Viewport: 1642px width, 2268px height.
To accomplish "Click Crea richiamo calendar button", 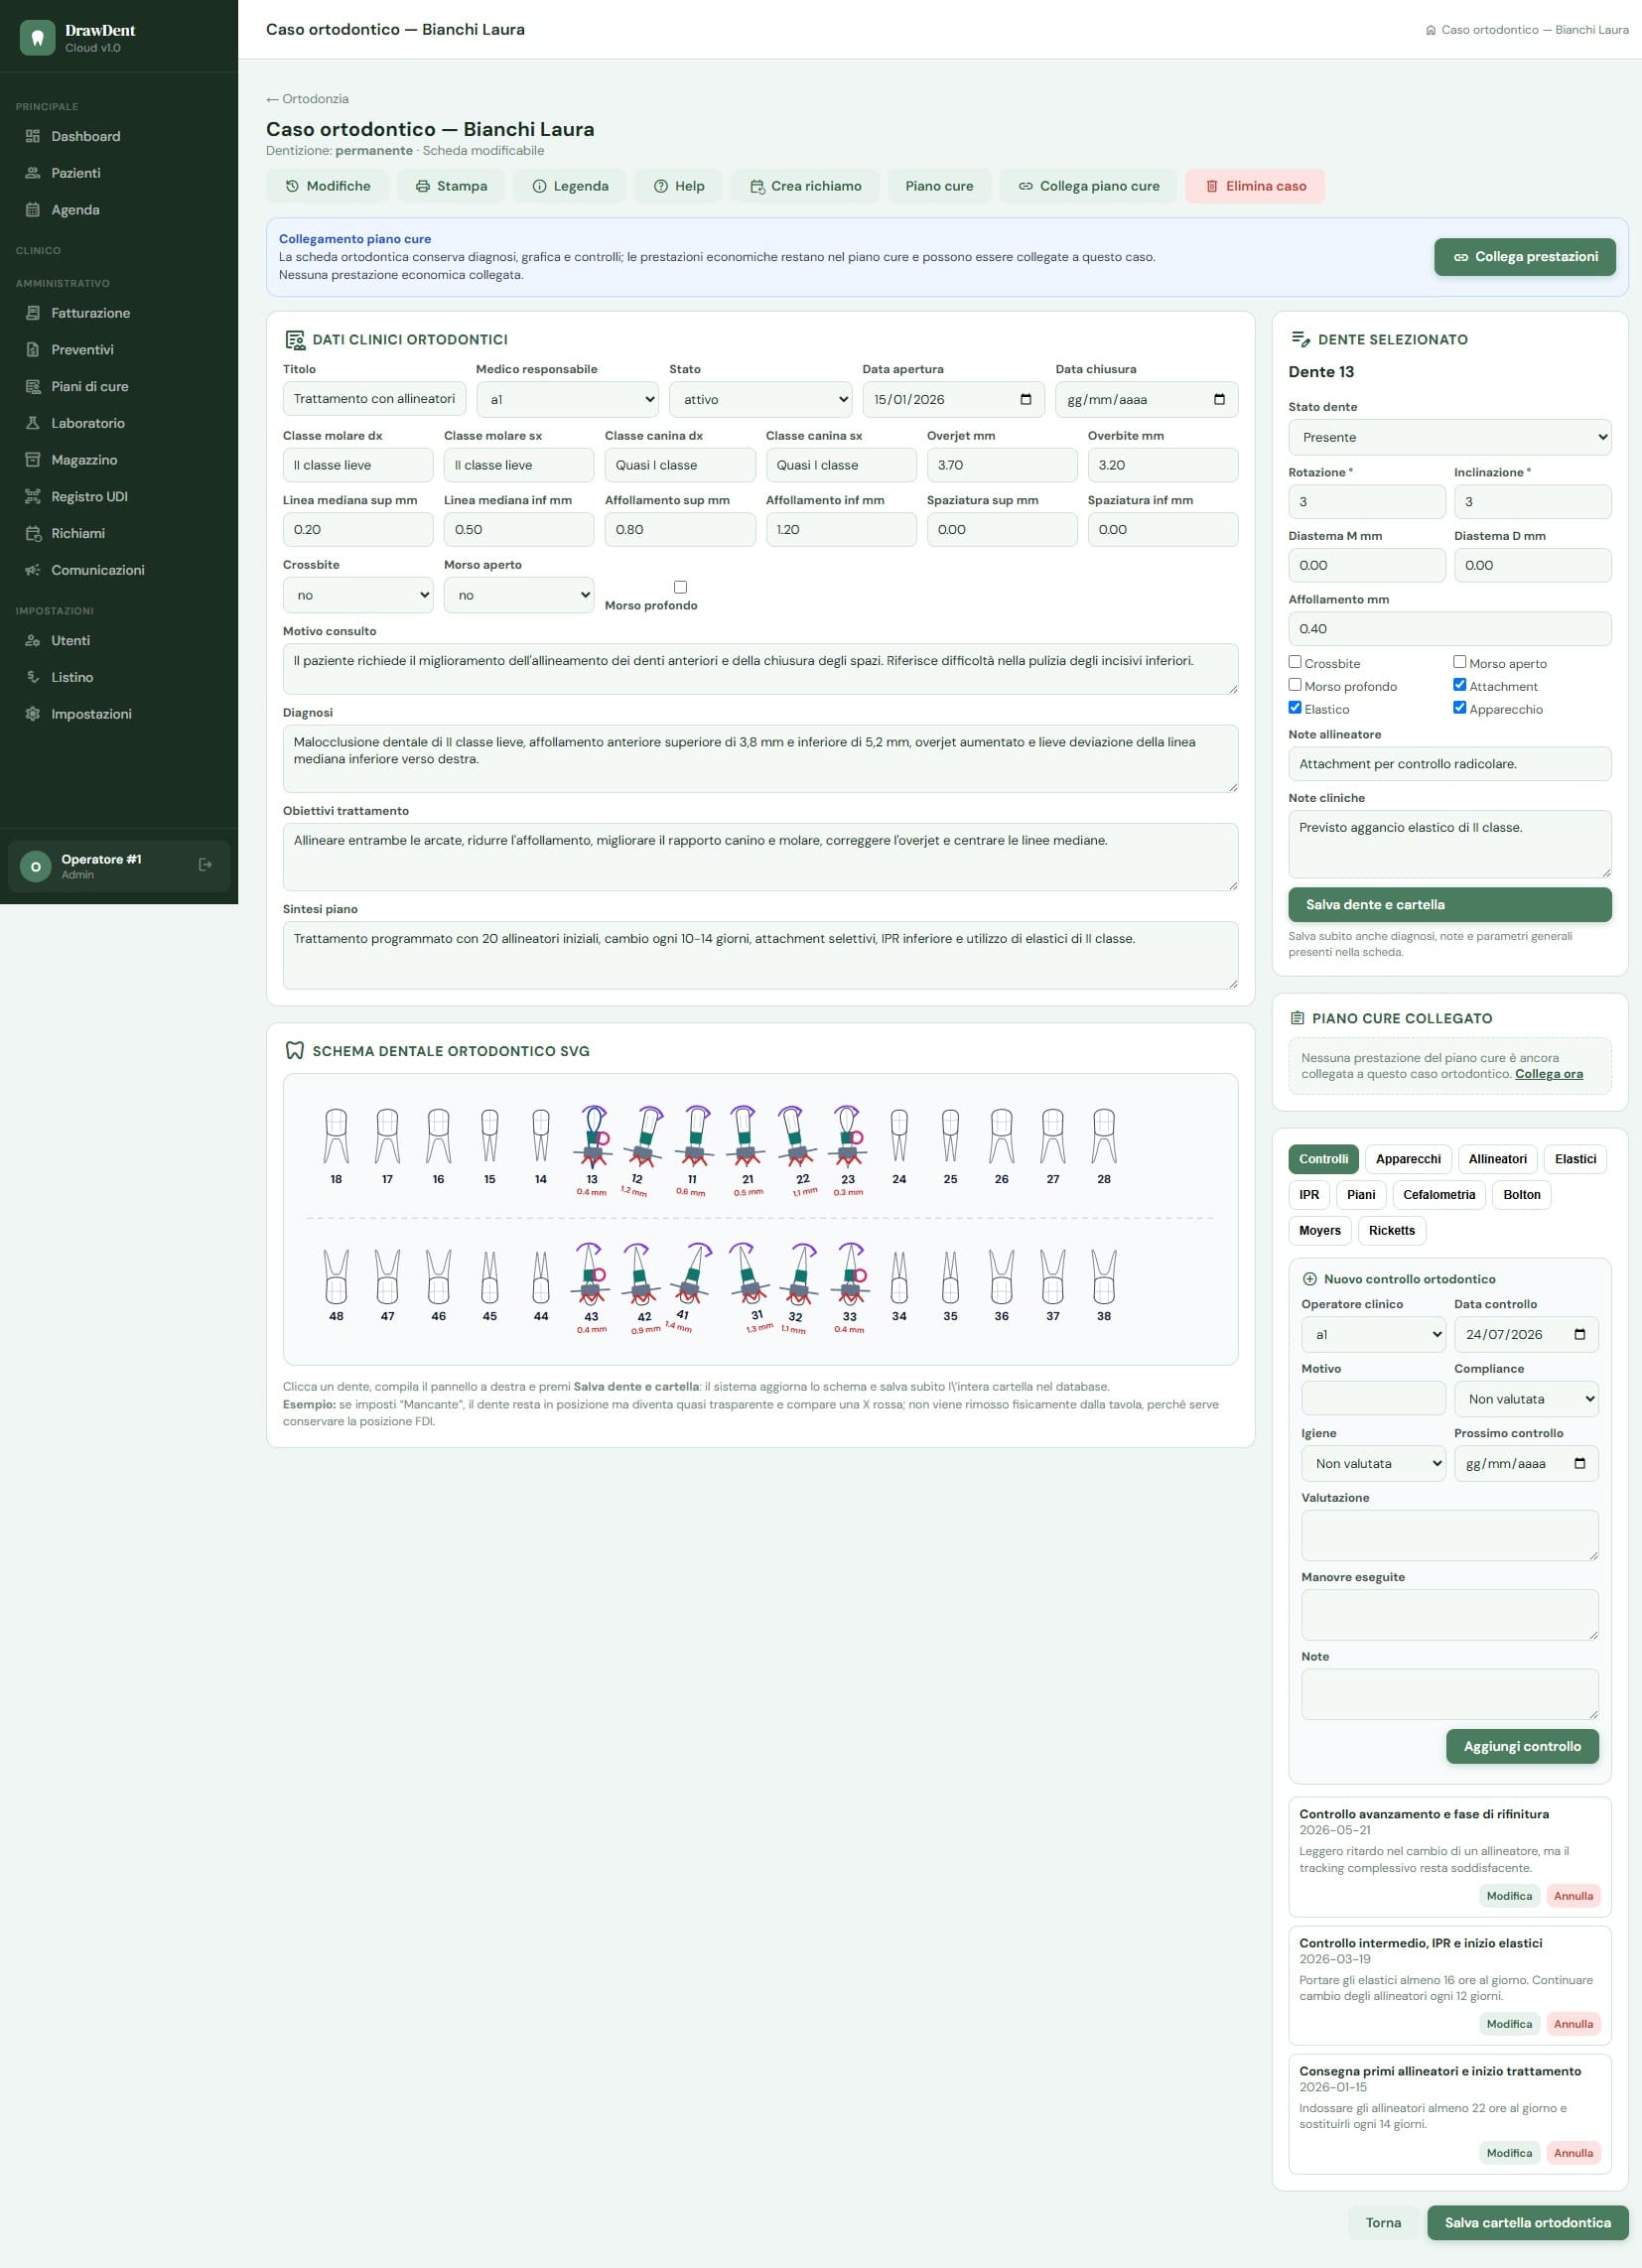I will [805, 186].
